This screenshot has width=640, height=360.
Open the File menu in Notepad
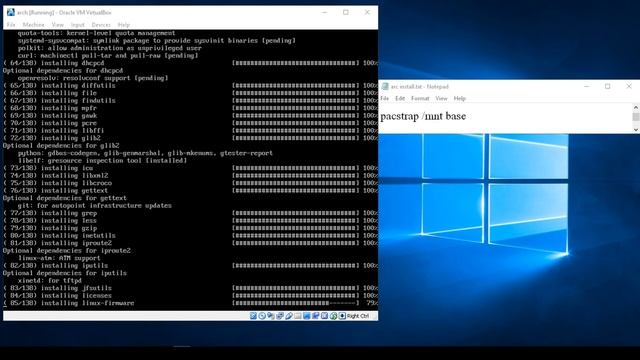(x=384, y=98)
